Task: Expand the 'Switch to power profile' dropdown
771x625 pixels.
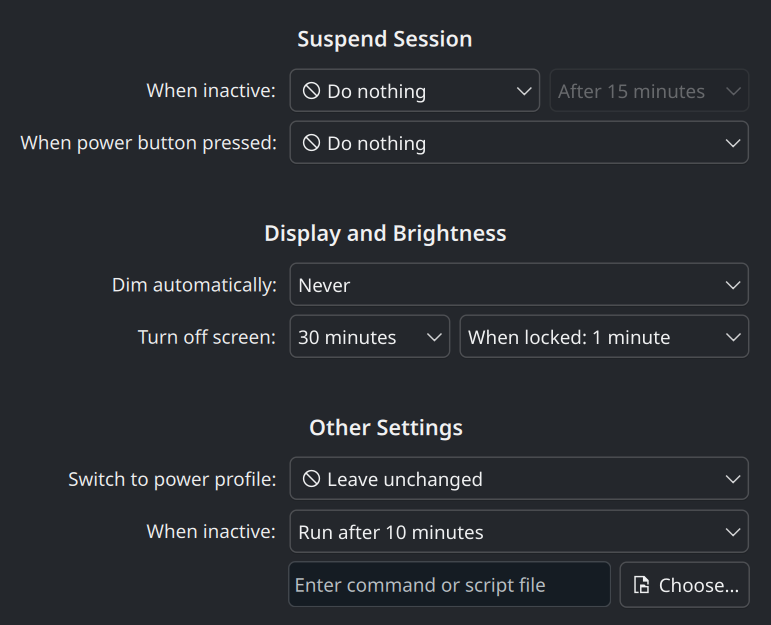Action: tap(518, 479)
